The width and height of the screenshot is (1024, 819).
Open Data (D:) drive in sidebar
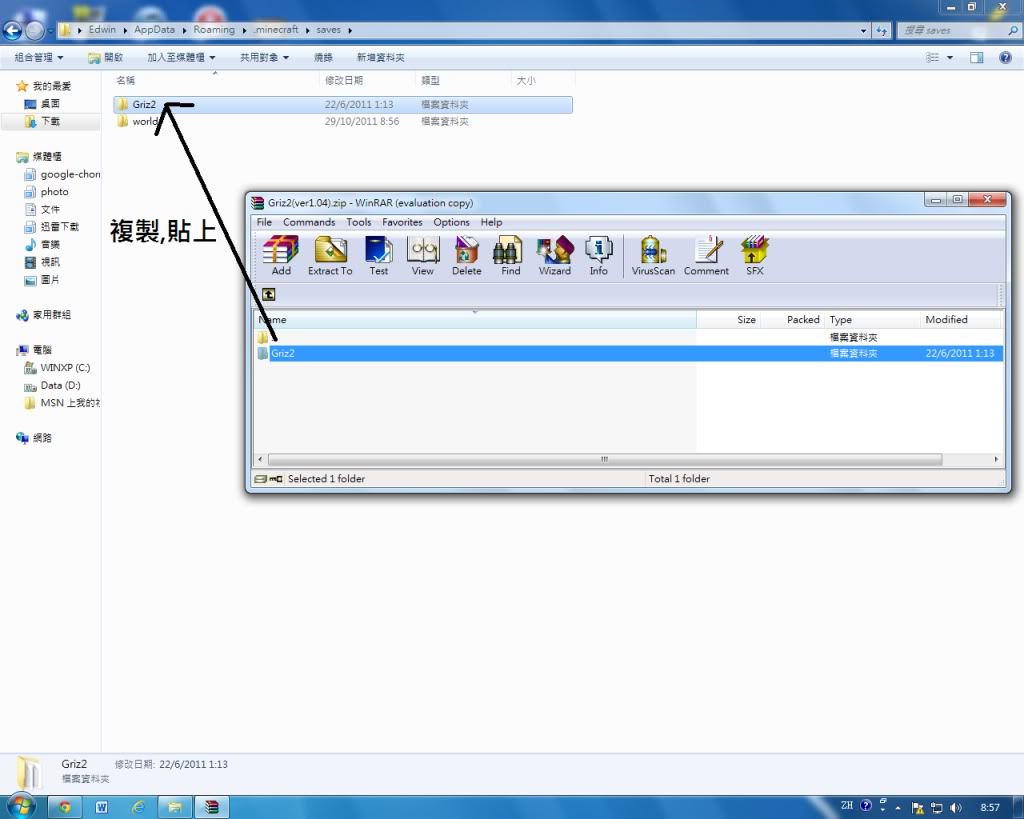click(x=60, y=385)
